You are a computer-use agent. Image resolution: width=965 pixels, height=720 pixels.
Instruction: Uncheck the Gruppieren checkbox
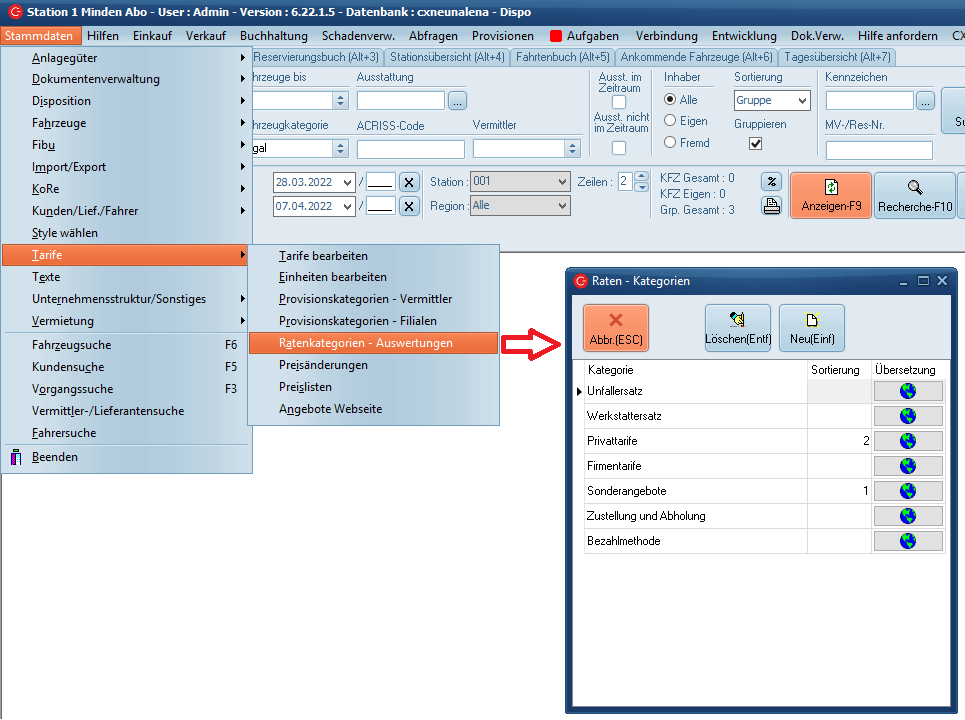pyautogui.click(x=756, y=144)
